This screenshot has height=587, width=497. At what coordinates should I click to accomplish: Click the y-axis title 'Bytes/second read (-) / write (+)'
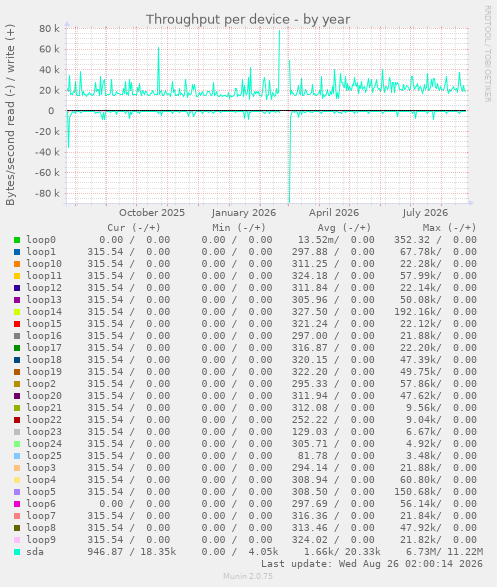pyautogui.click(x=10, y=115)
